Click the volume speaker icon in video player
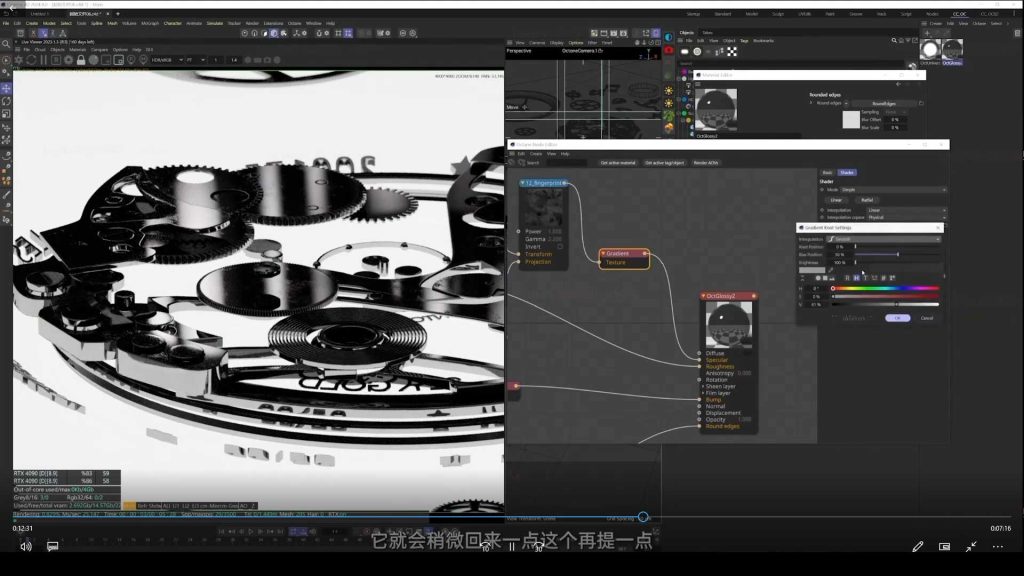This screenshot has height=576, width=1024. point(25,547)
